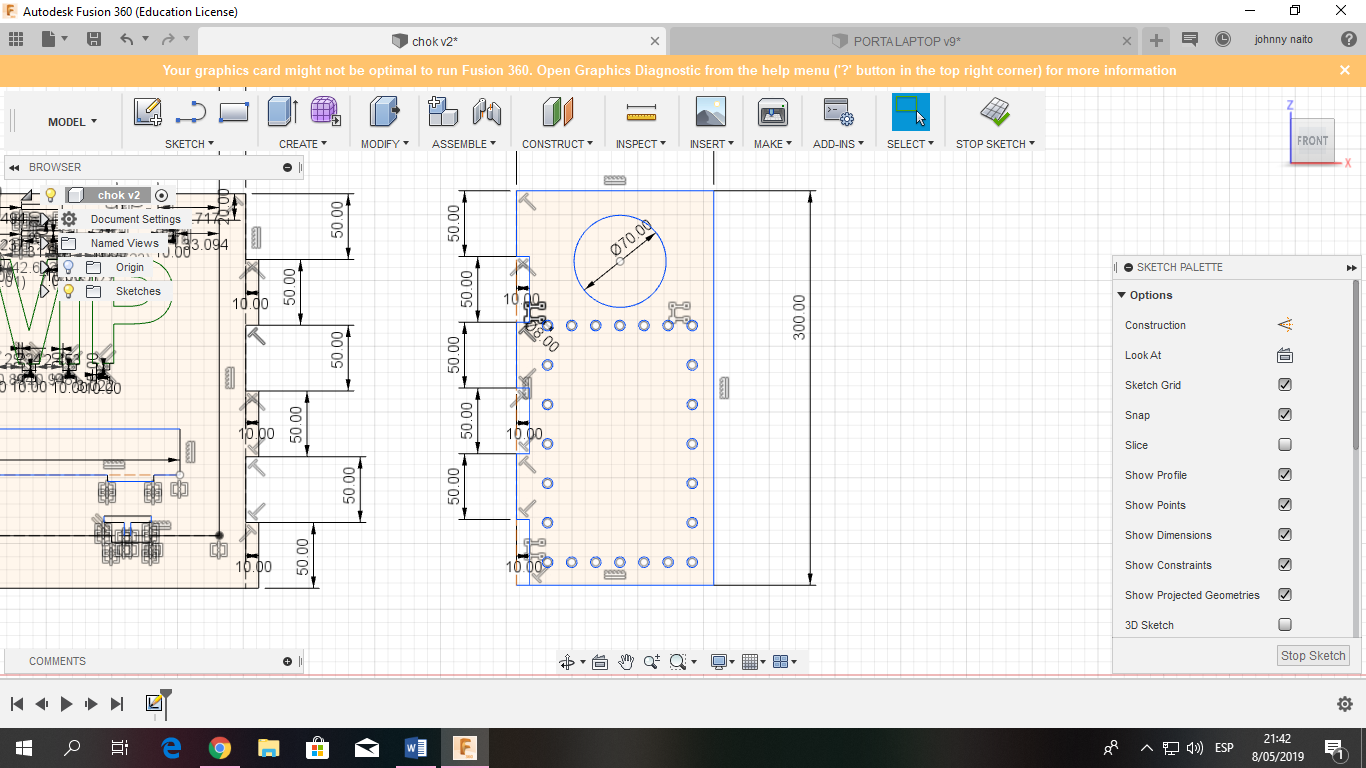Toggle the Sketch Grid checkbox
Image resolution: width=1366 pixels, height=768 pixels.
coord(1285,385)
